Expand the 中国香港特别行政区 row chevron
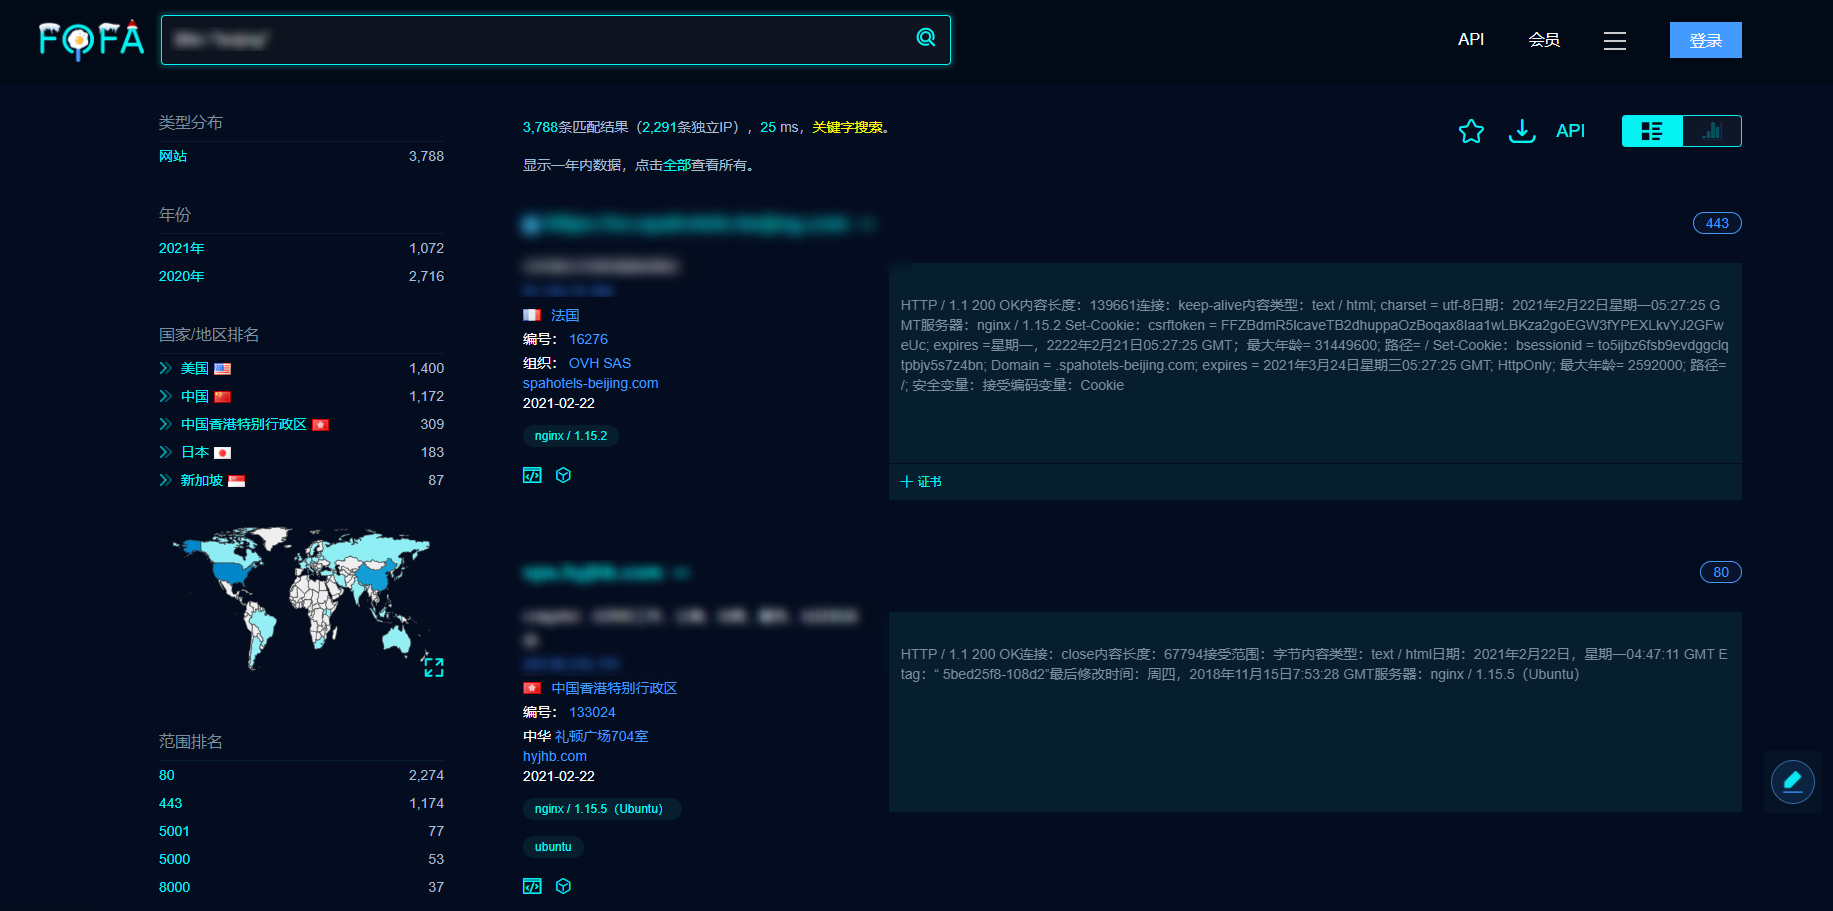1833x911 pixels. tap(165, 424)
